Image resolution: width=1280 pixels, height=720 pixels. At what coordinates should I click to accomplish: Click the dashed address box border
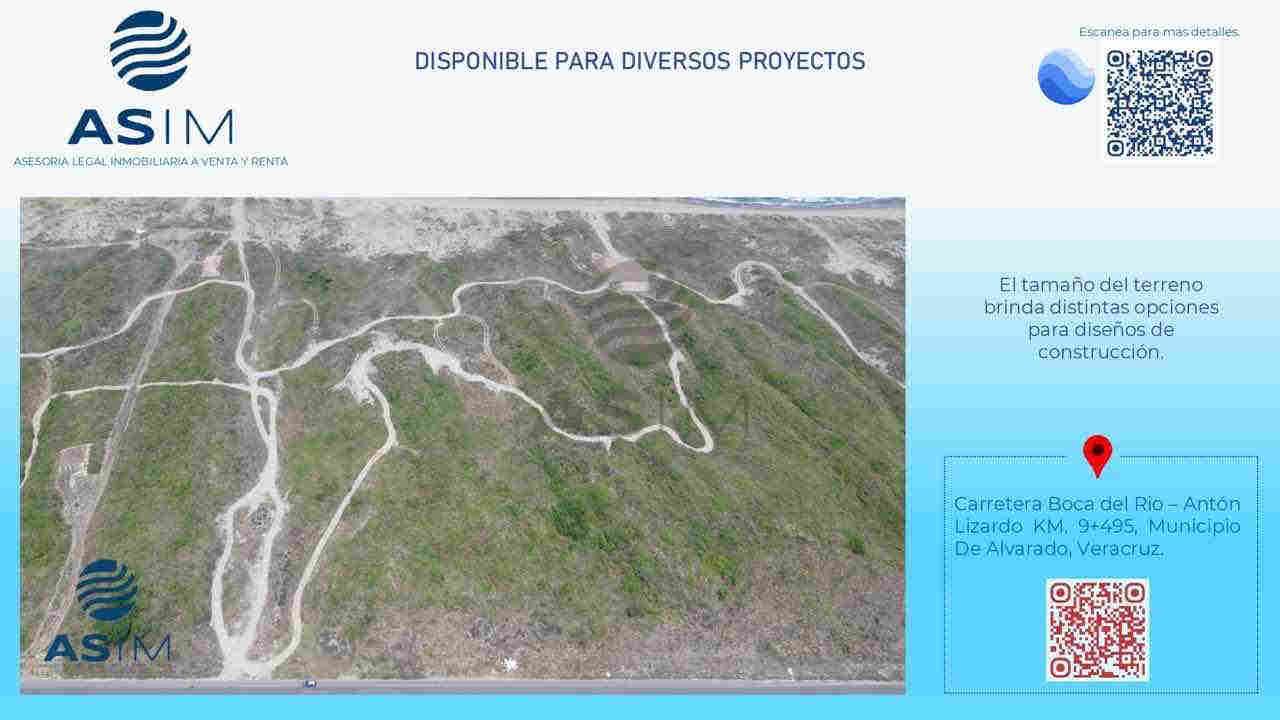[1101, 574]
